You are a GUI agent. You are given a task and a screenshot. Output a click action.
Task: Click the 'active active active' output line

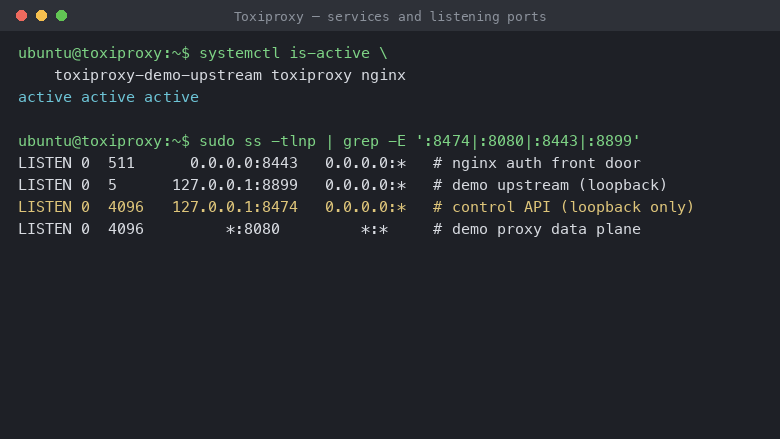pyautogui.click(x=108, y=97)
